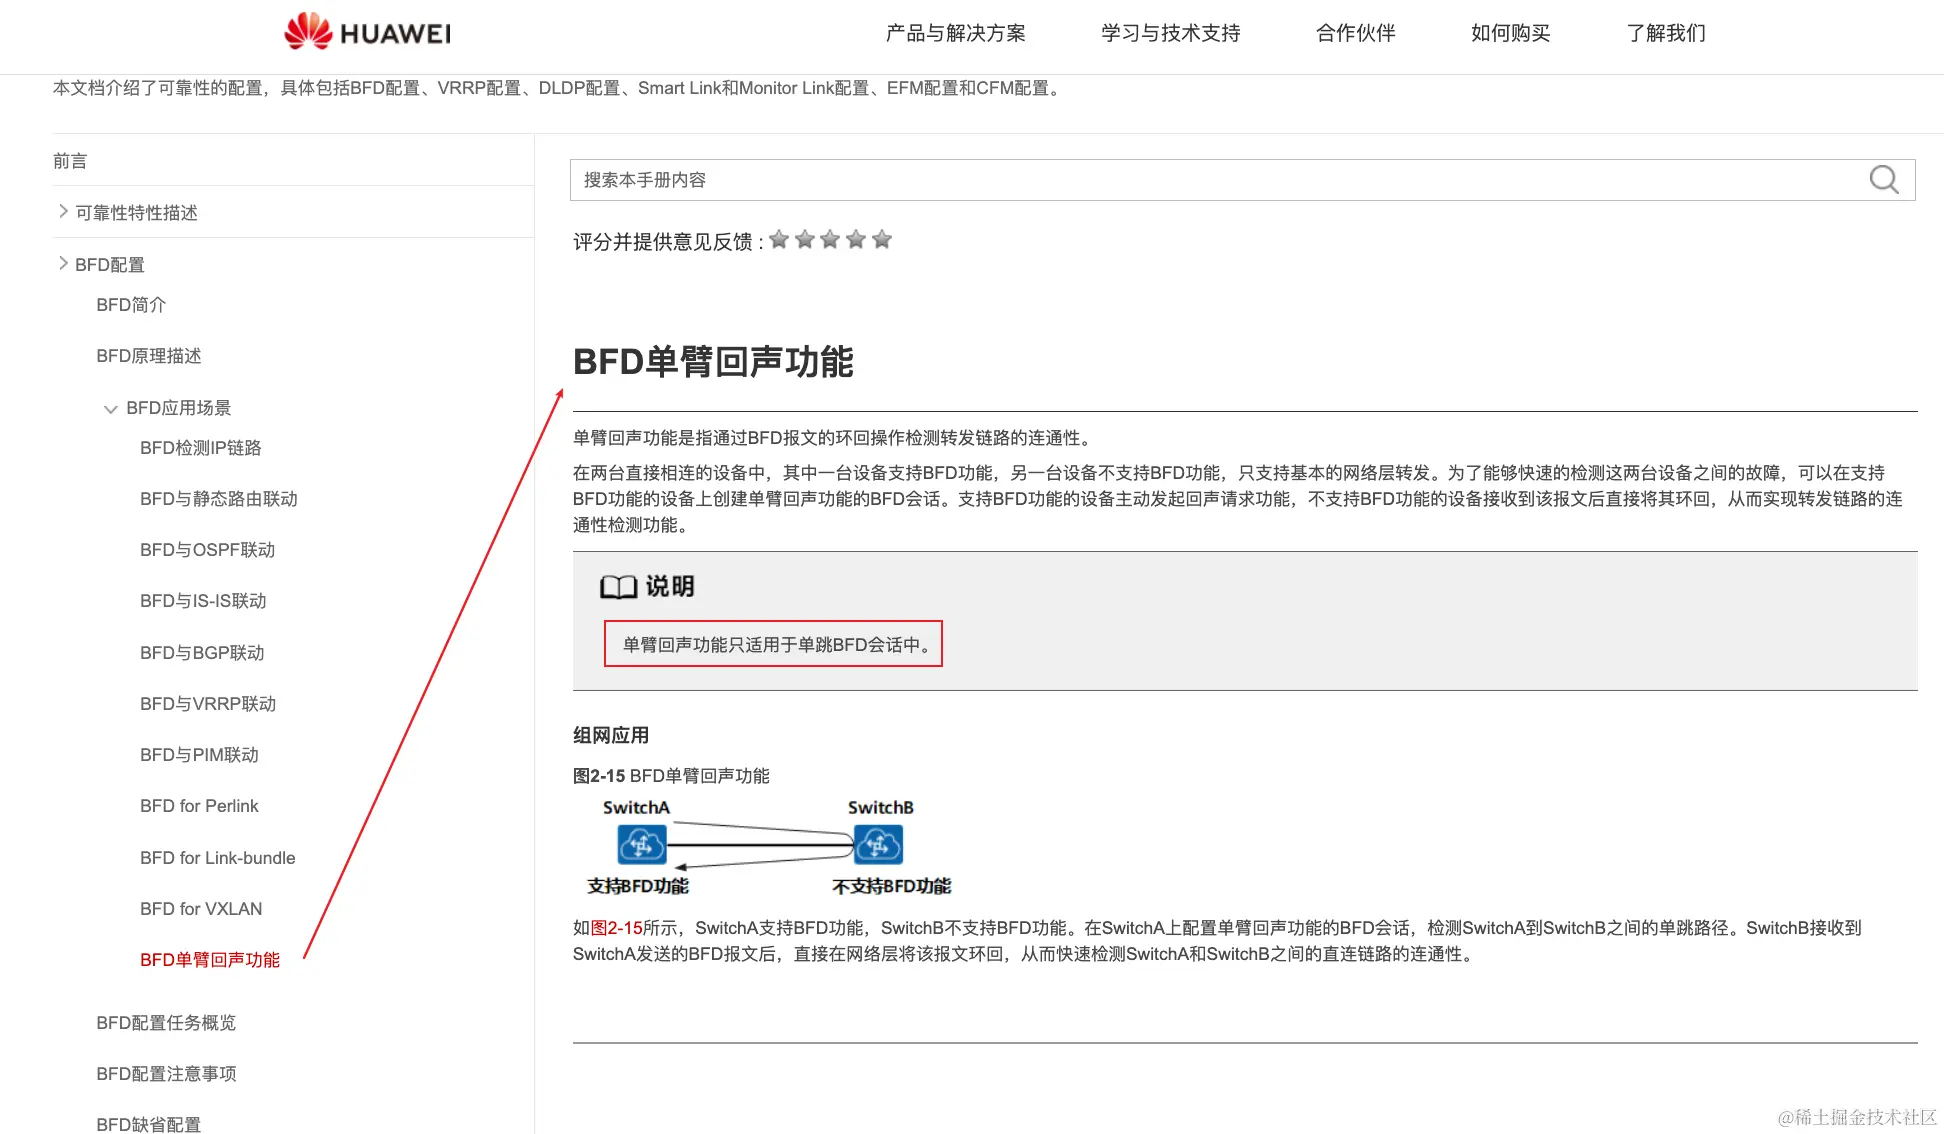The image size is (1944, 1134).
Task: Rate the document one star
Action: pyautogui.click(x=779, y=240)
